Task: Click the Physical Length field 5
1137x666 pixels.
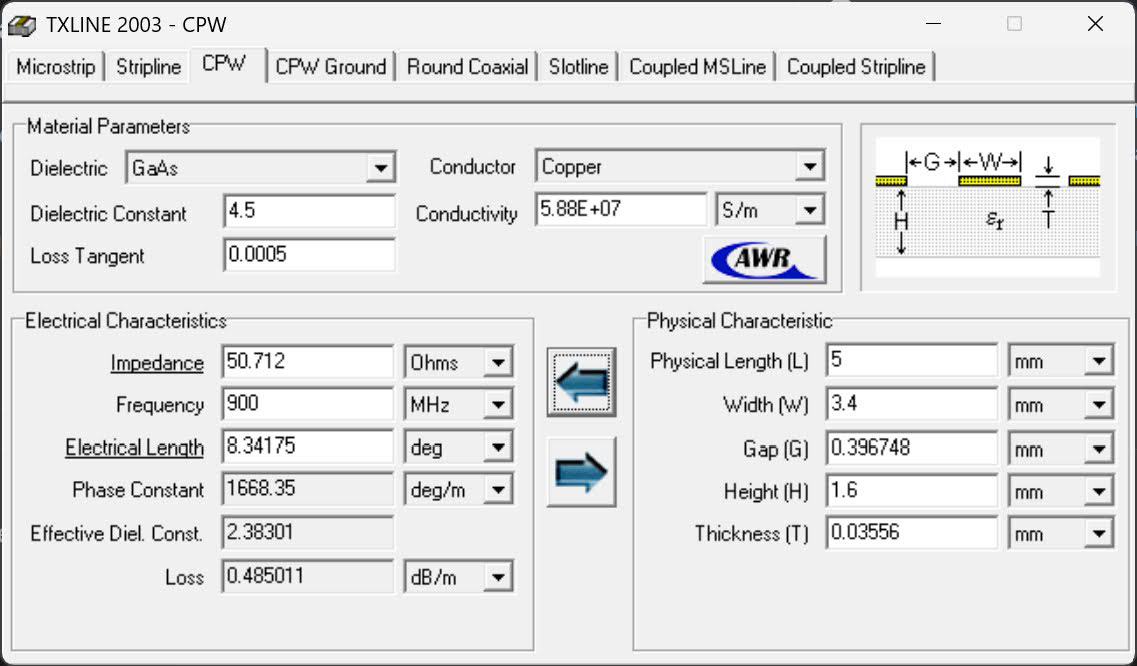Action: click(911, 361)
